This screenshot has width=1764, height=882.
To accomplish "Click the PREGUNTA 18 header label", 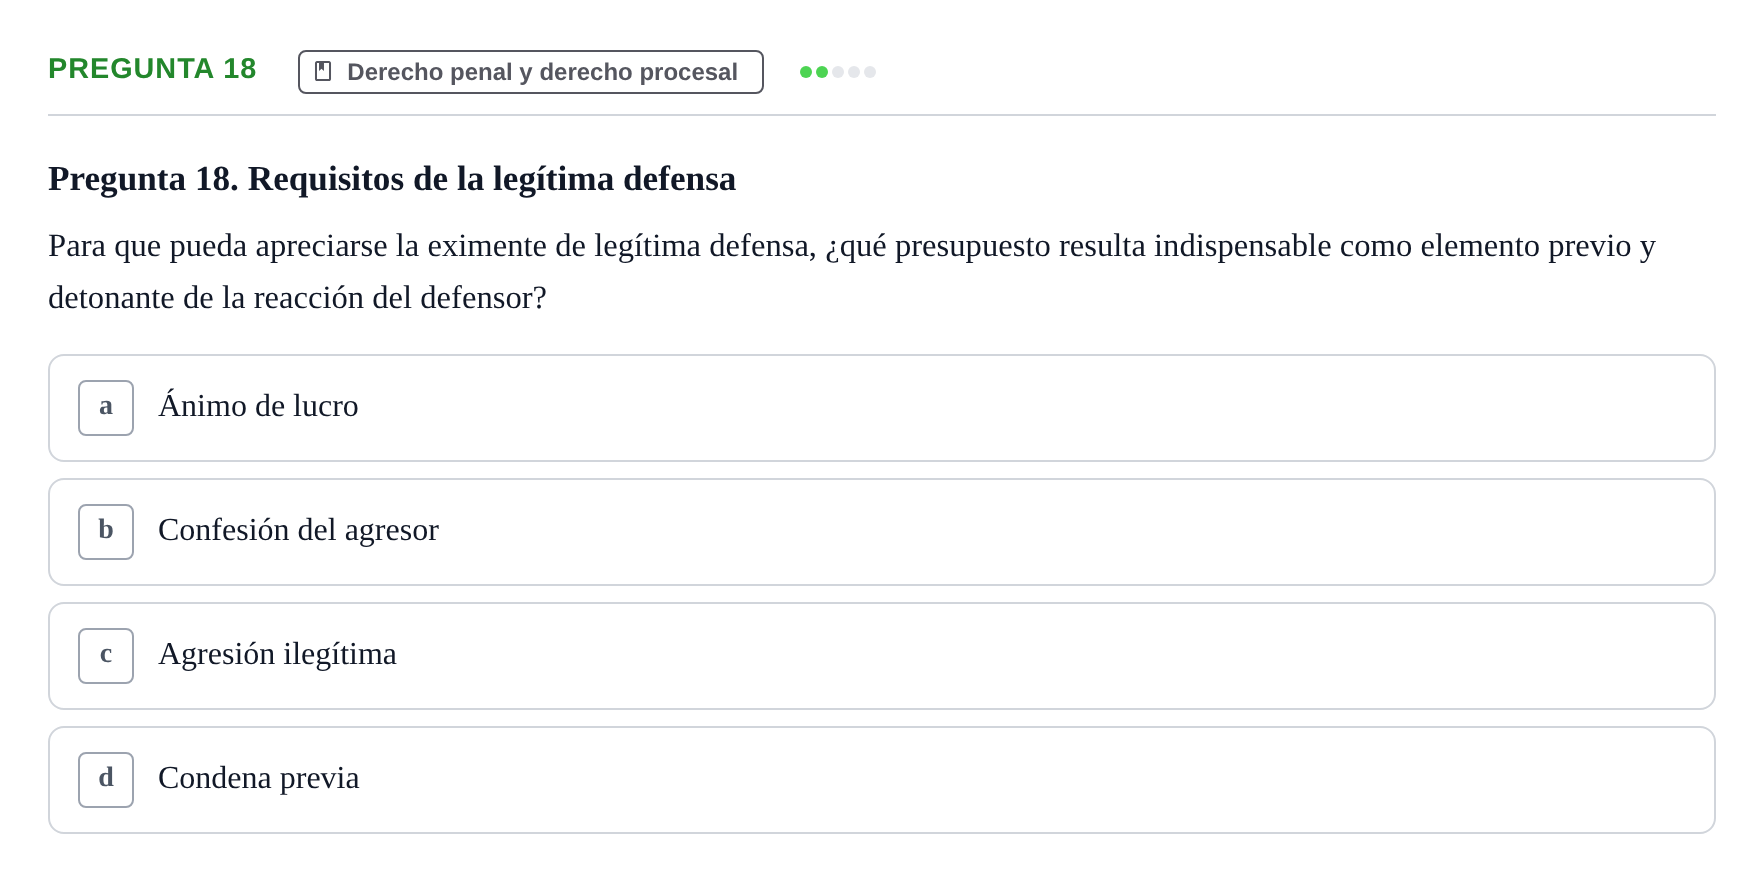I will click(x=152, y=68).
